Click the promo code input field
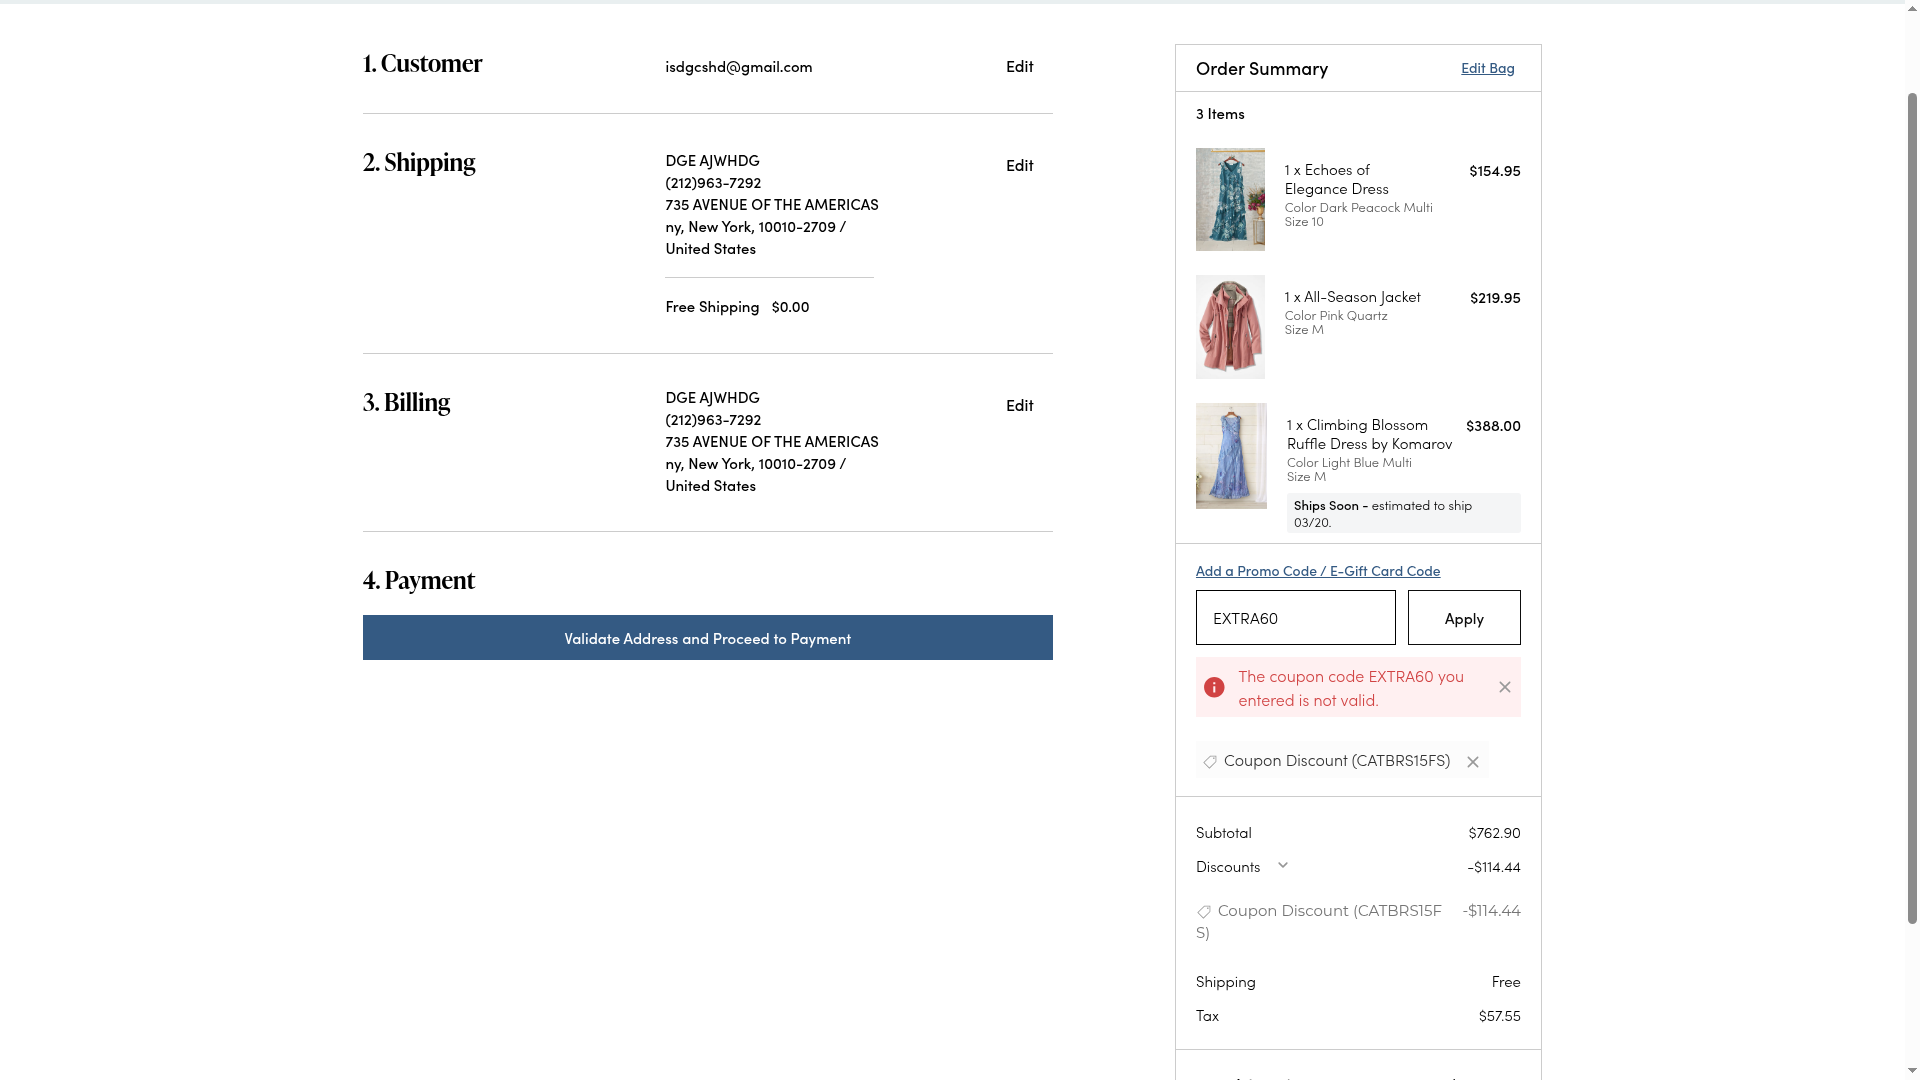Viewport: 1920px width, 1080px height. [1295, 618]
